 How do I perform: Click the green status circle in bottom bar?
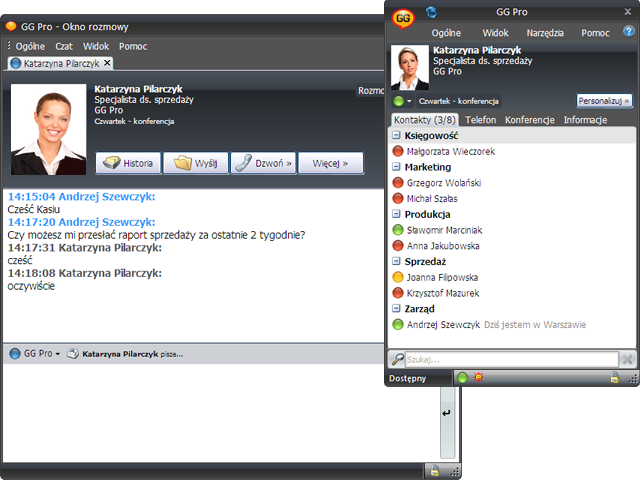click(462, 378)
